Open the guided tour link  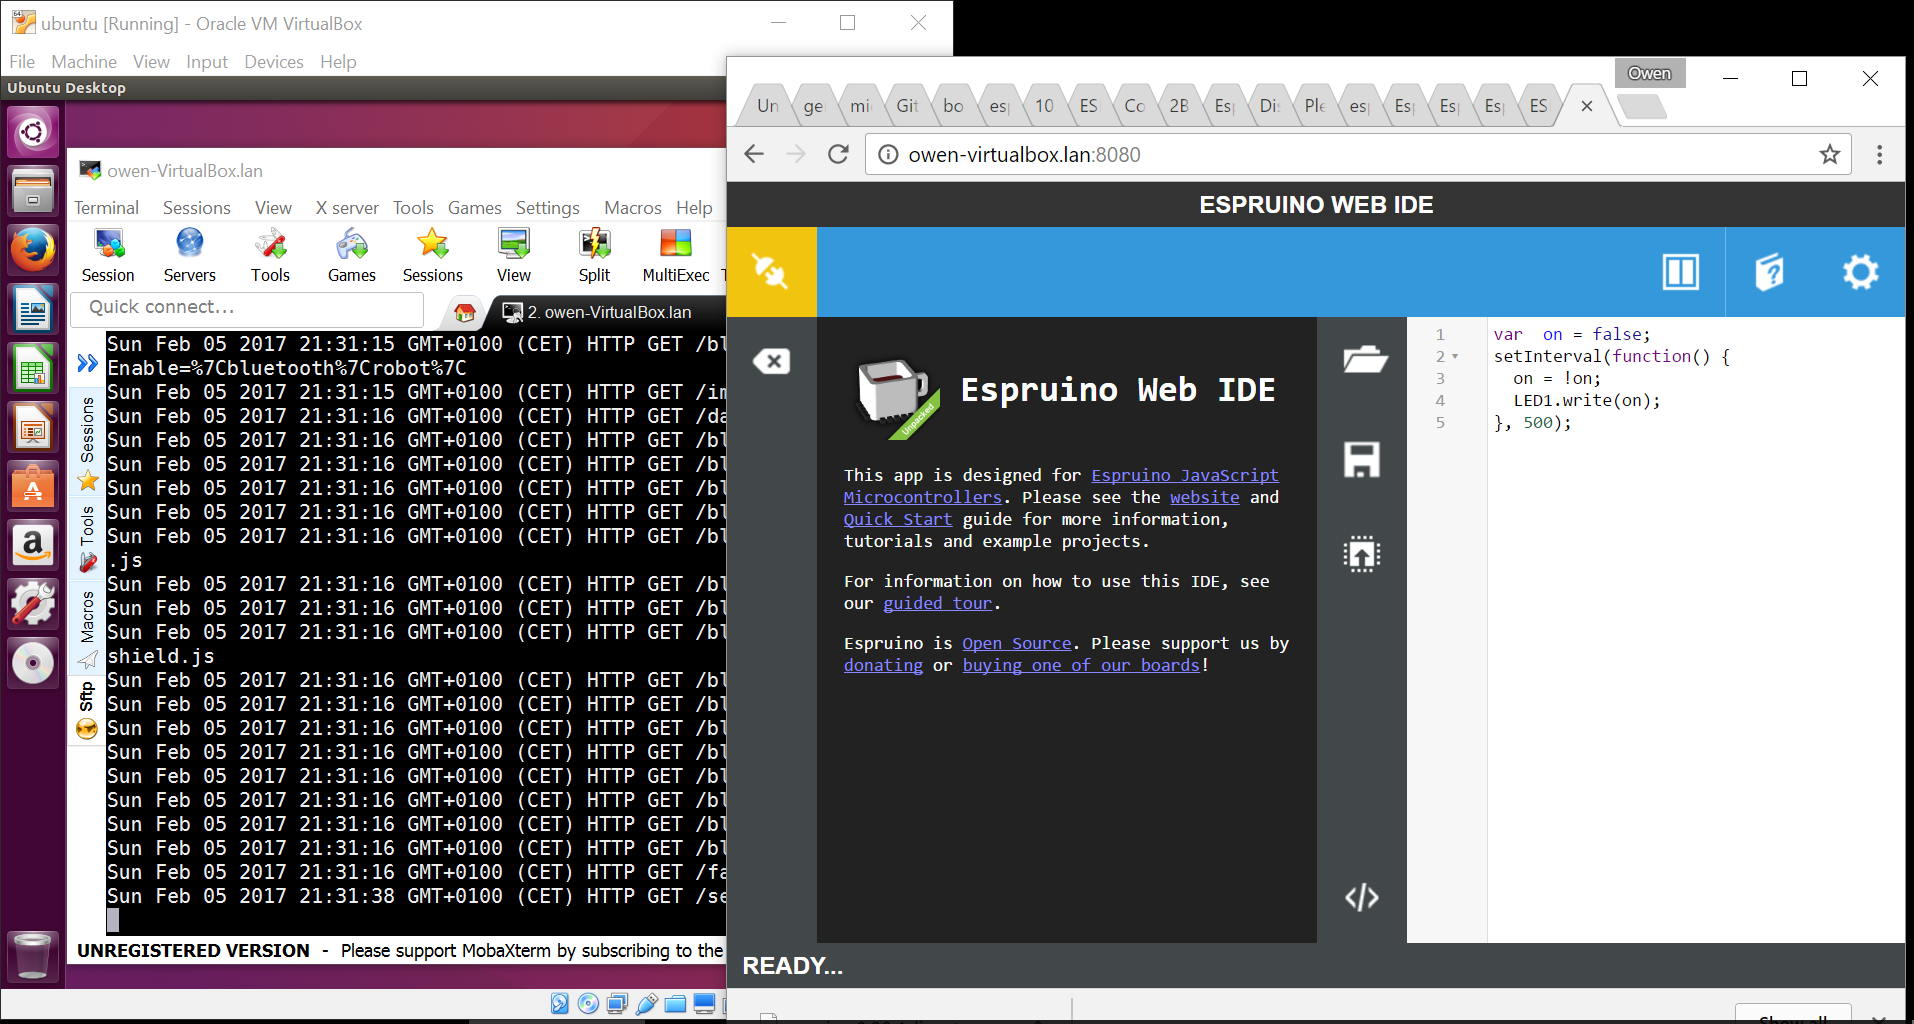pyautogui.click(x=937, y=603)
